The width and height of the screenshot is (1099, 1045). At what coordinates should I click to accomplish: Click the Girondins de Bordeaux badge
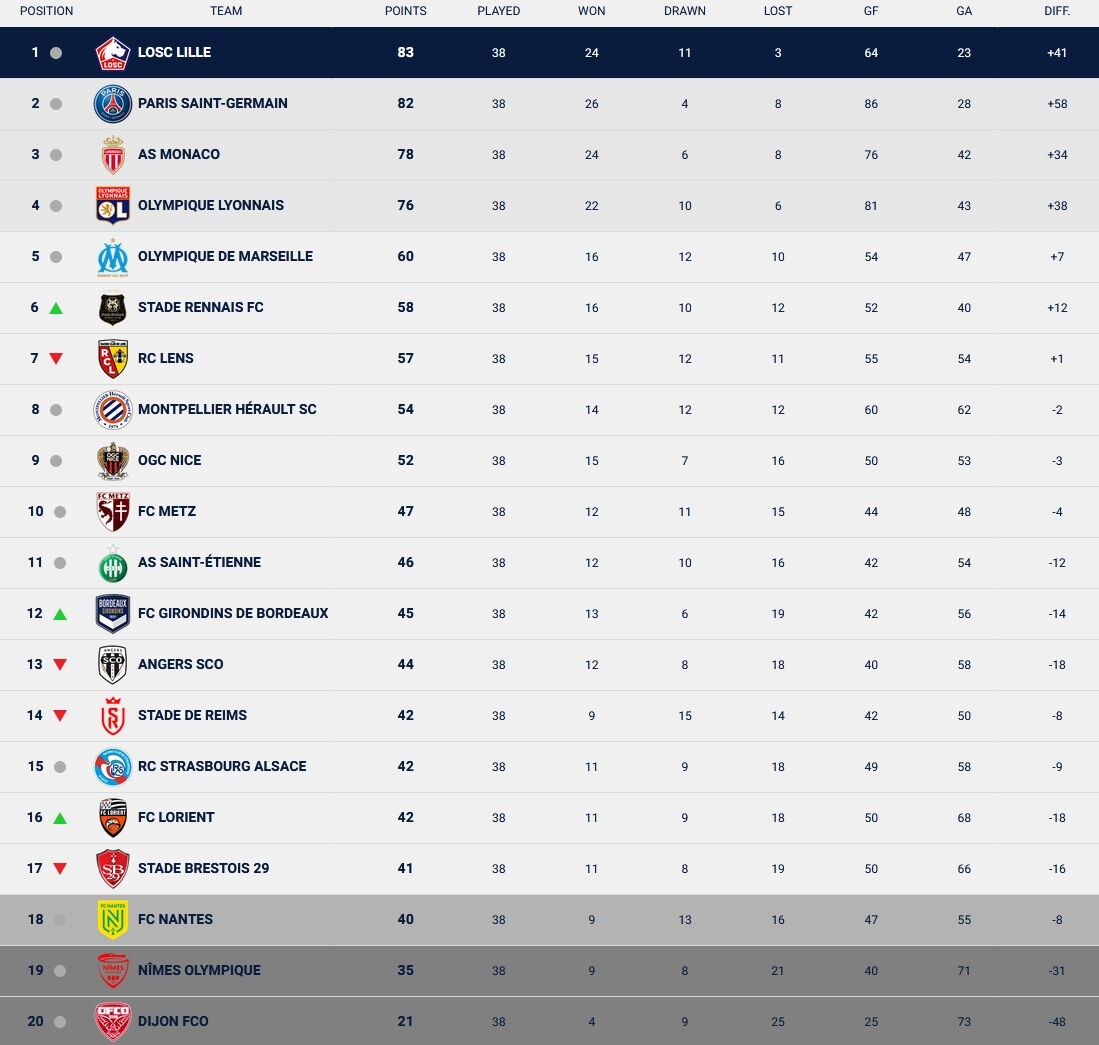[x=112, y=614]
